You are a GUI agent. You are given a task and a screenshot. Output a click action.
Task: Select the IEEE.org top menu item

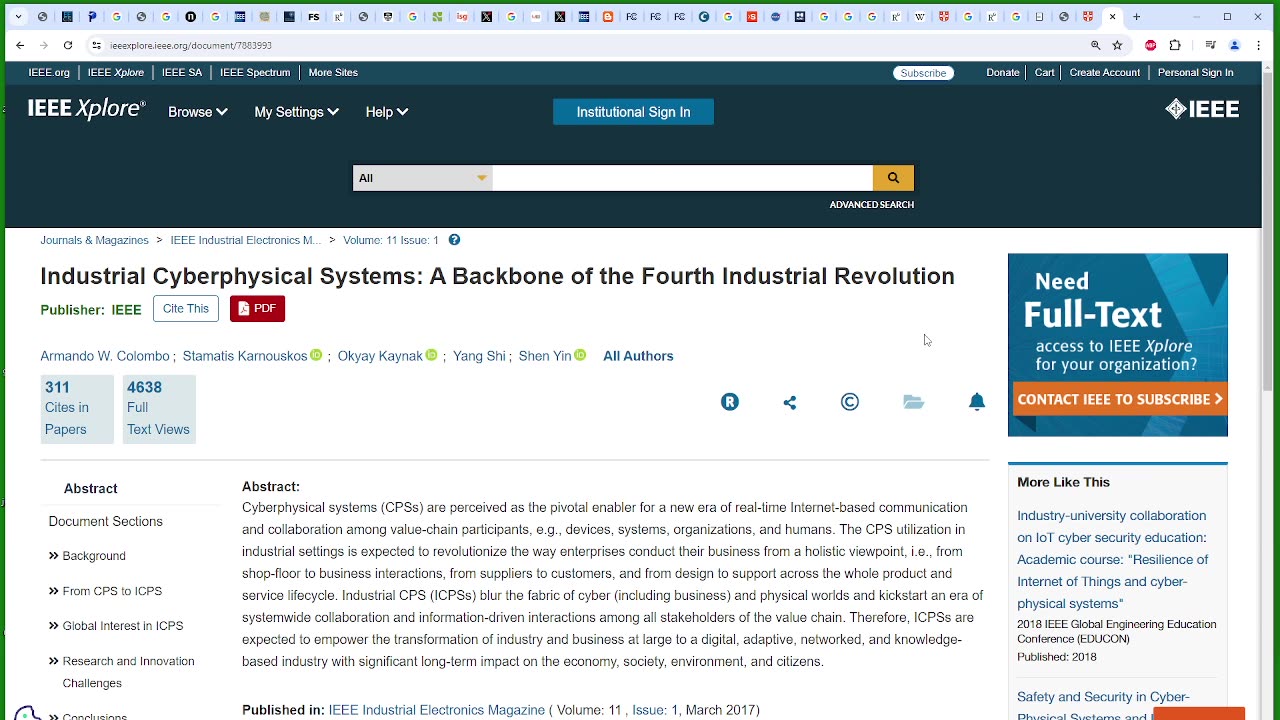click(x=49, y=72)
